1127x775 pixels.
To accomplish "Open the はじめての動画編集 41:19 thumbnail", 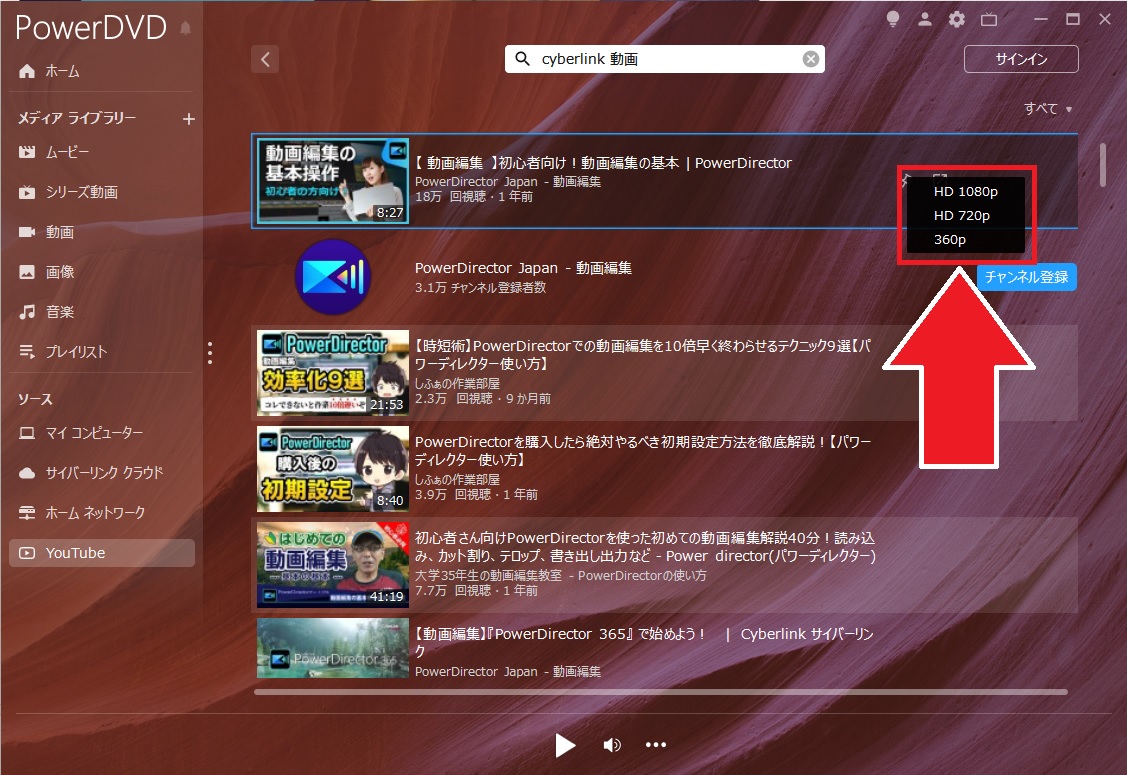I will [333, 565].
